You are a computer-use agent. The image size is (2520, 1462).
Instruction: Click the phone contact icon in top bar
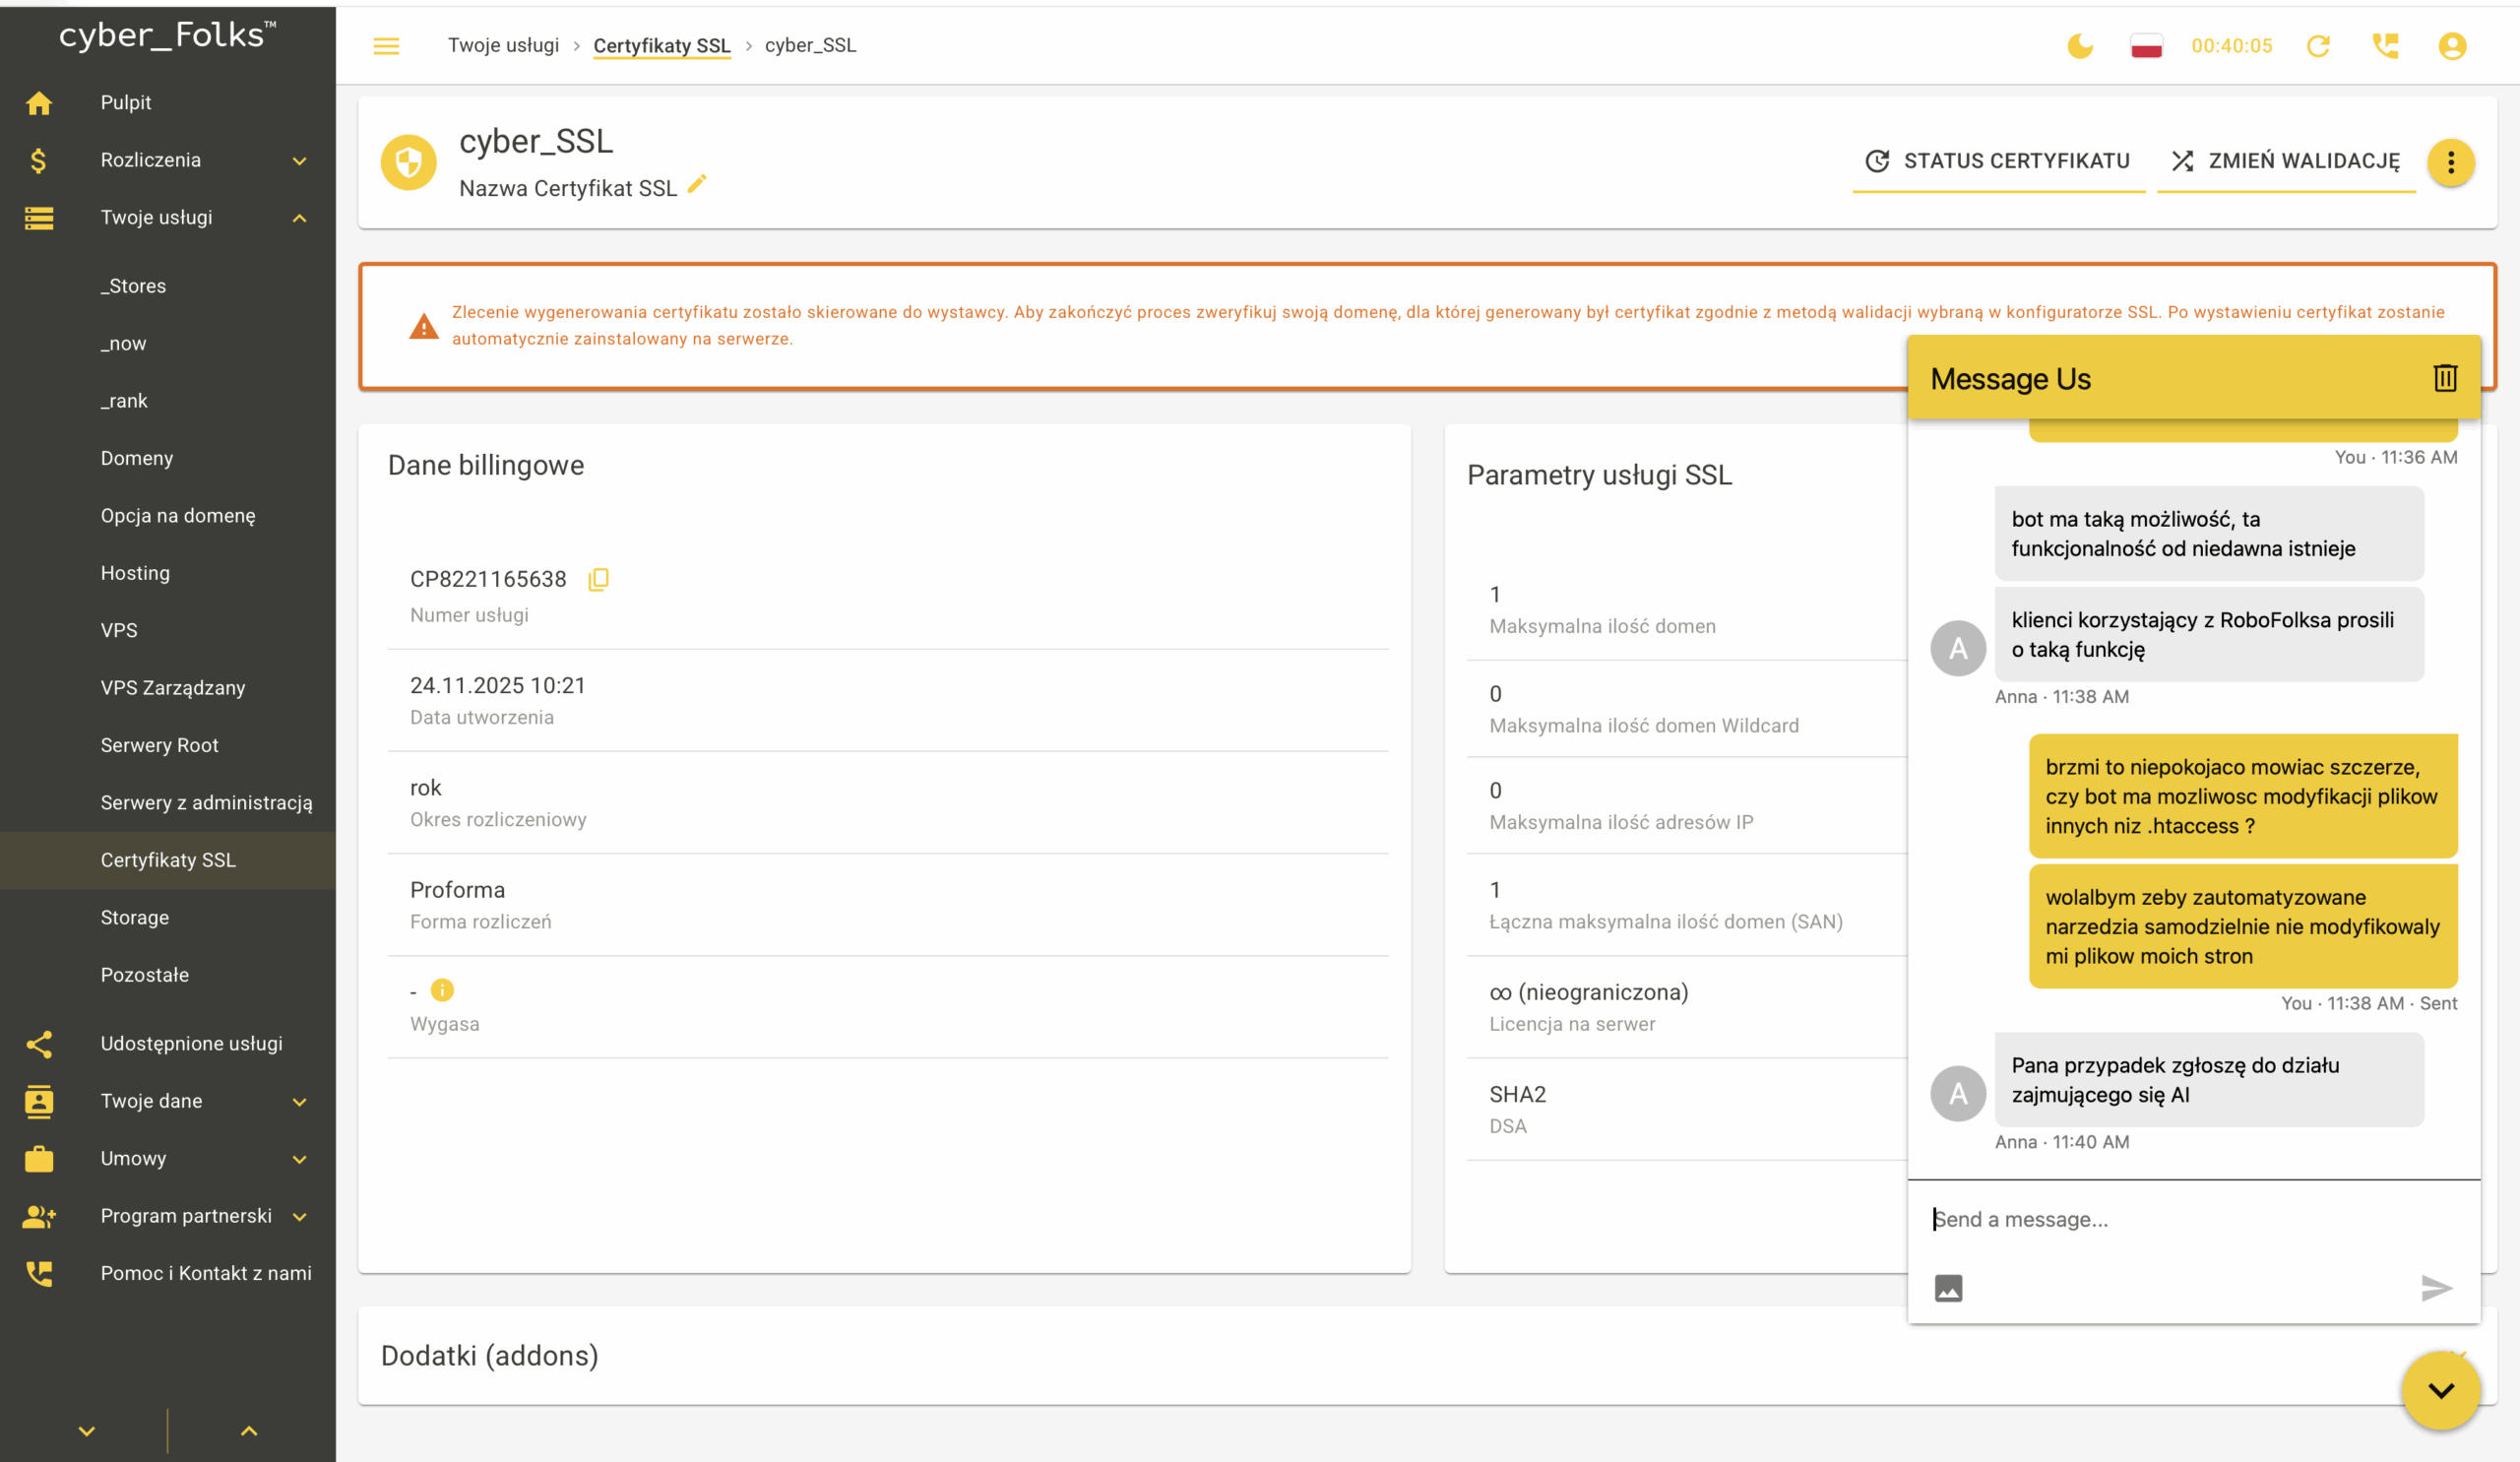(2385, 46)
